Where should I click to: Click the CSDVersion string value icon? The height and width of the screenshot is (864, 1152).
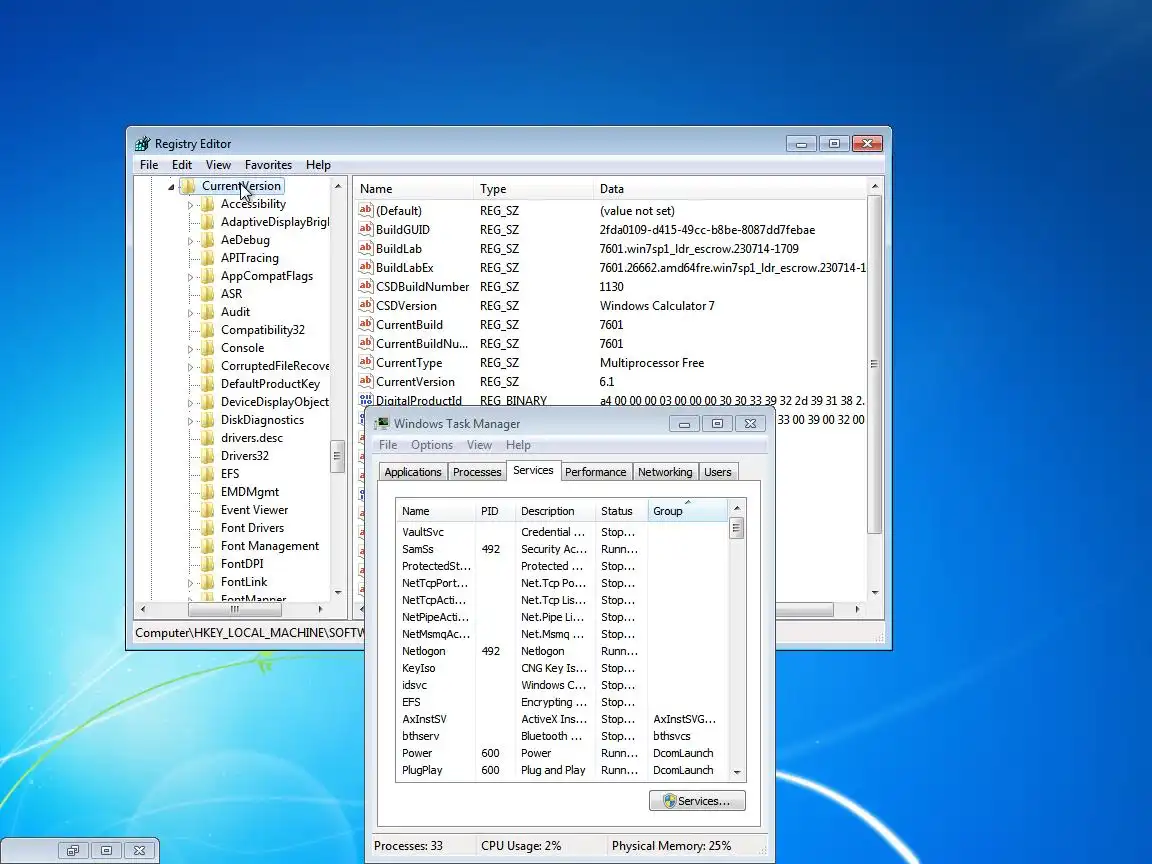pyautogui.click(x=366, y=306)
